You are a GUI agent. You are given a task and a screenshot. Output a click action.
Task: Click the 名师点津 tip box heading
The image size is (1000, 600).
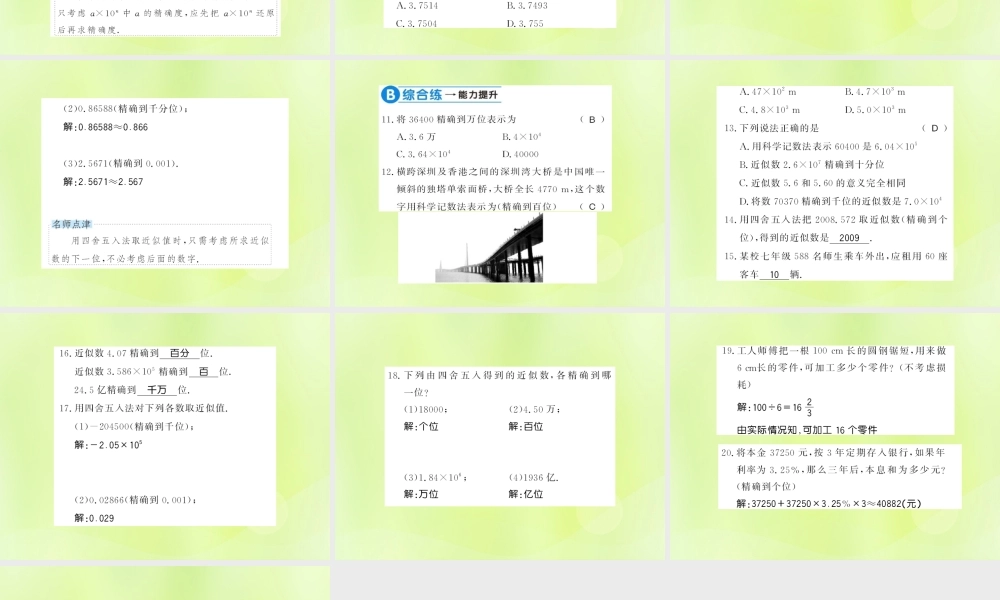tap(71, 224)
